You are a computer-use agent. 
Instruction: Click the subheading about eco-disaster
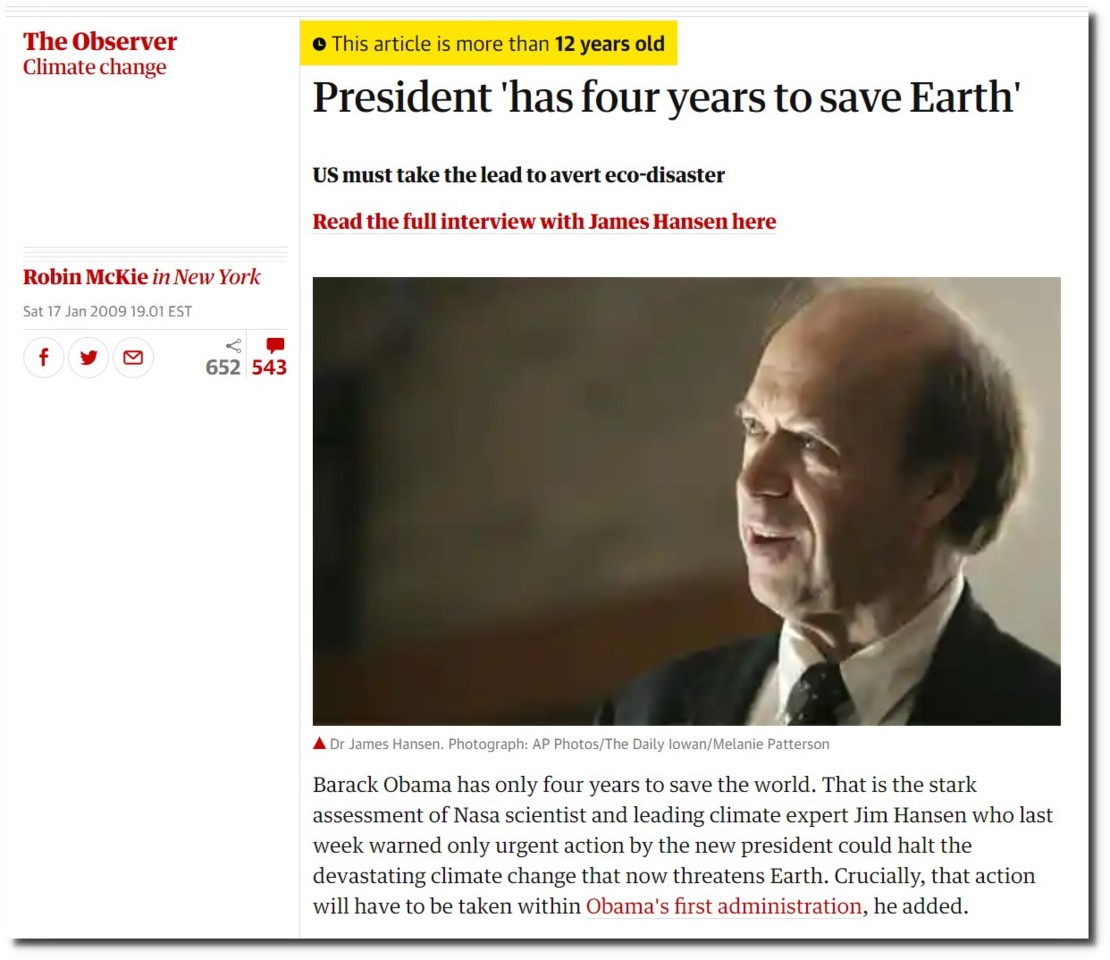tap(519, 175)
